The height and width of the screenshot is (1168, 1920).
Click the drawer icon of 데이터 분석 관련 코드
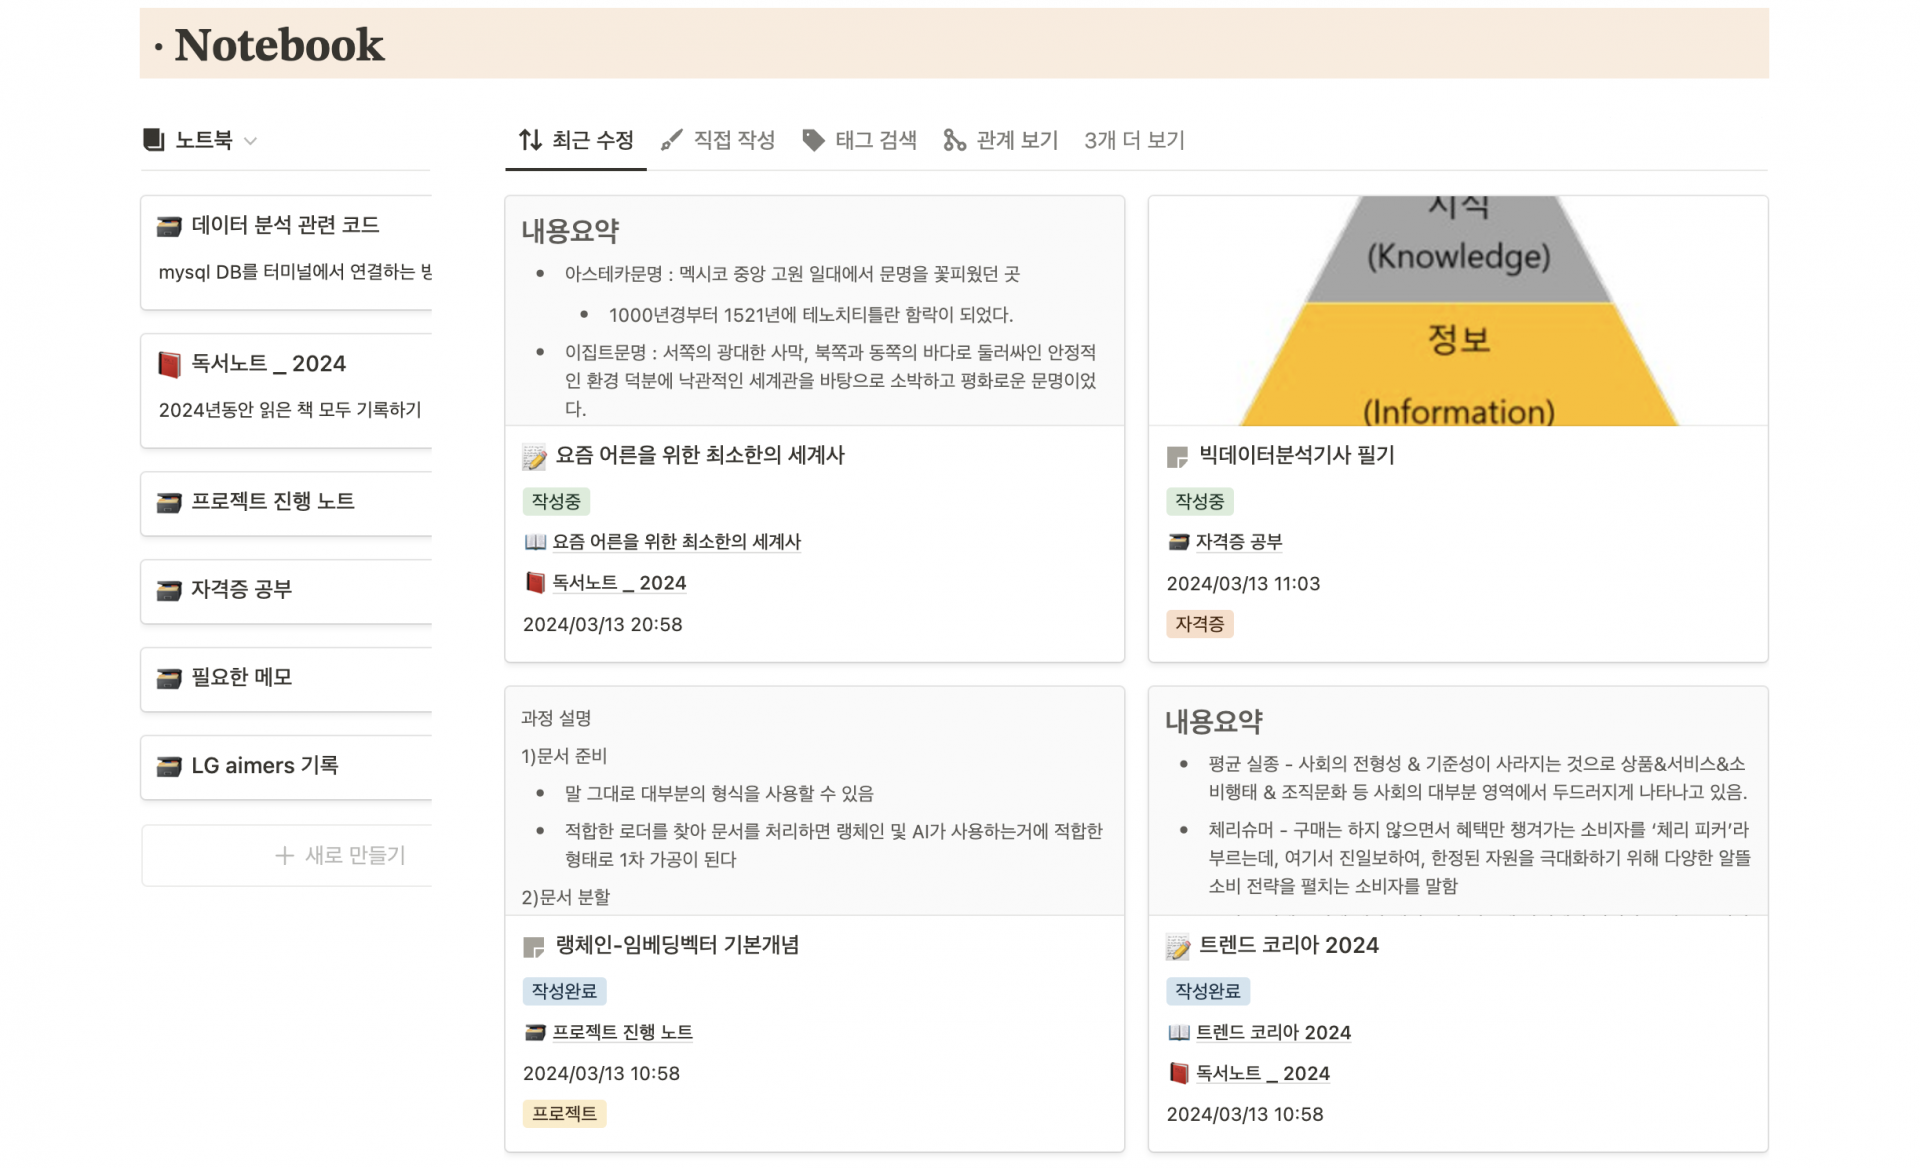tap(169, 226)
